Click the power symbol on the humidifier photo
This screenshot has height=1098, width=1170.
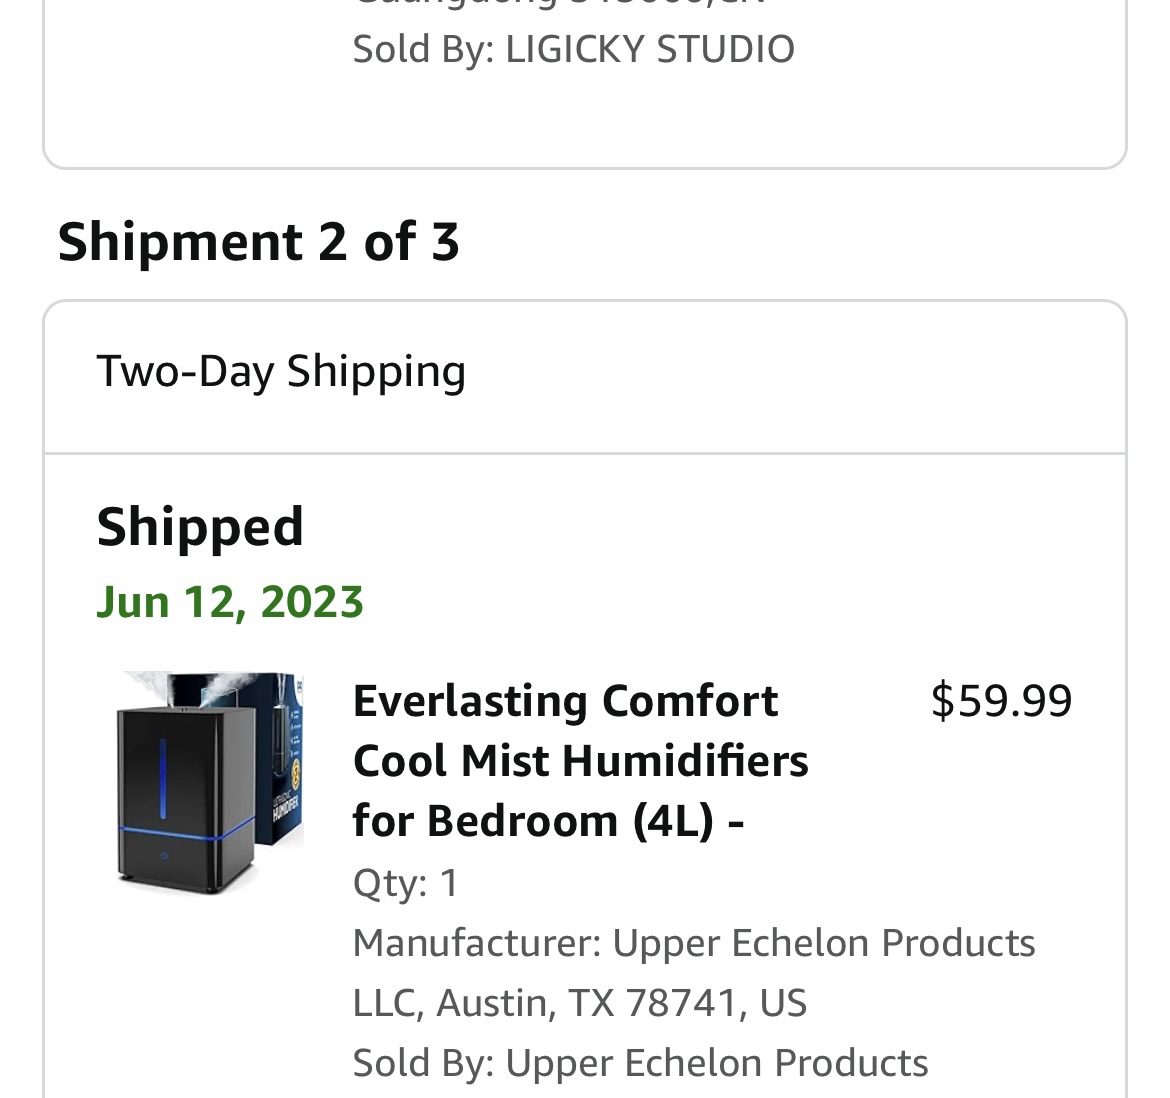(164, 856)
